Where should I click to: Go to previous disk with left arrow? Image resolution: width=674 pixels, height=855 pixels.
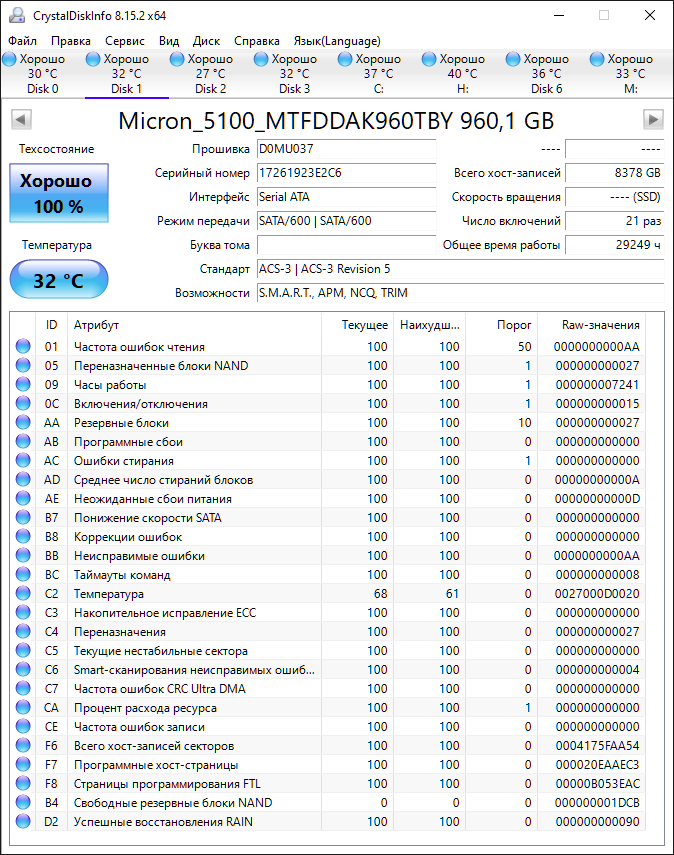click(21, 119)
